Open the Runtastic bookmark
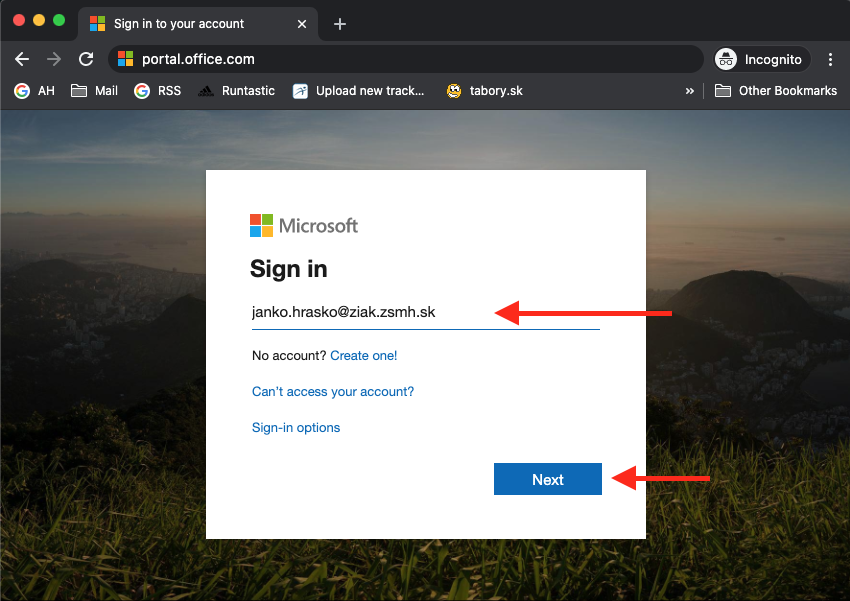Viewport: 850px width, 601px height. tap(236, 91)
